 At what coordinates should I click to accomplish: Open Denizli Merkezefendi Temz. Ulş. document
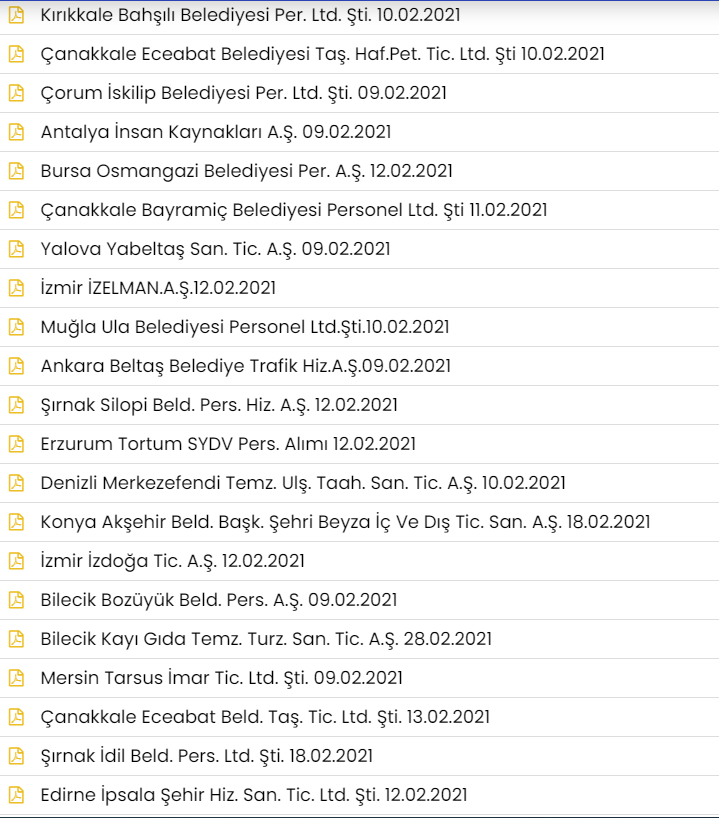[x=303, y=483]
